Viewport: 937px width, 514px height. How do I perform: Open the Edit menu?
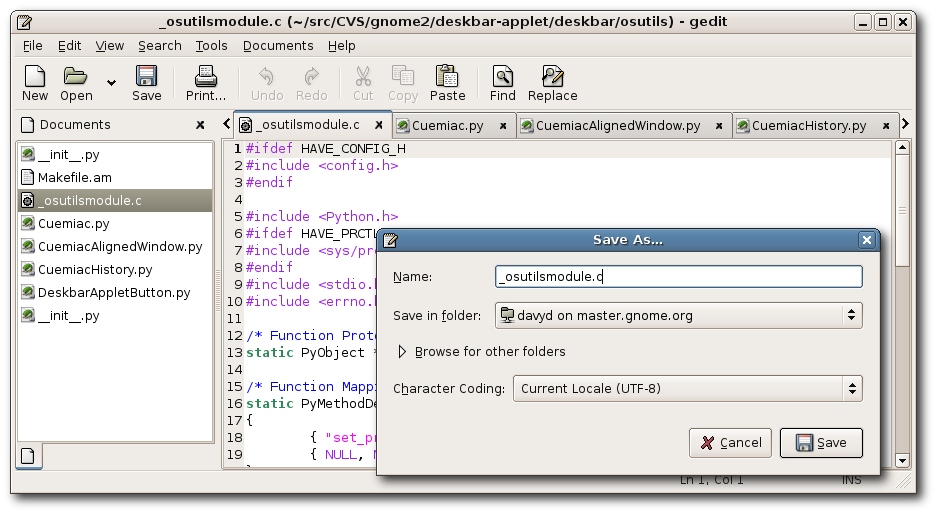point(69,46)
